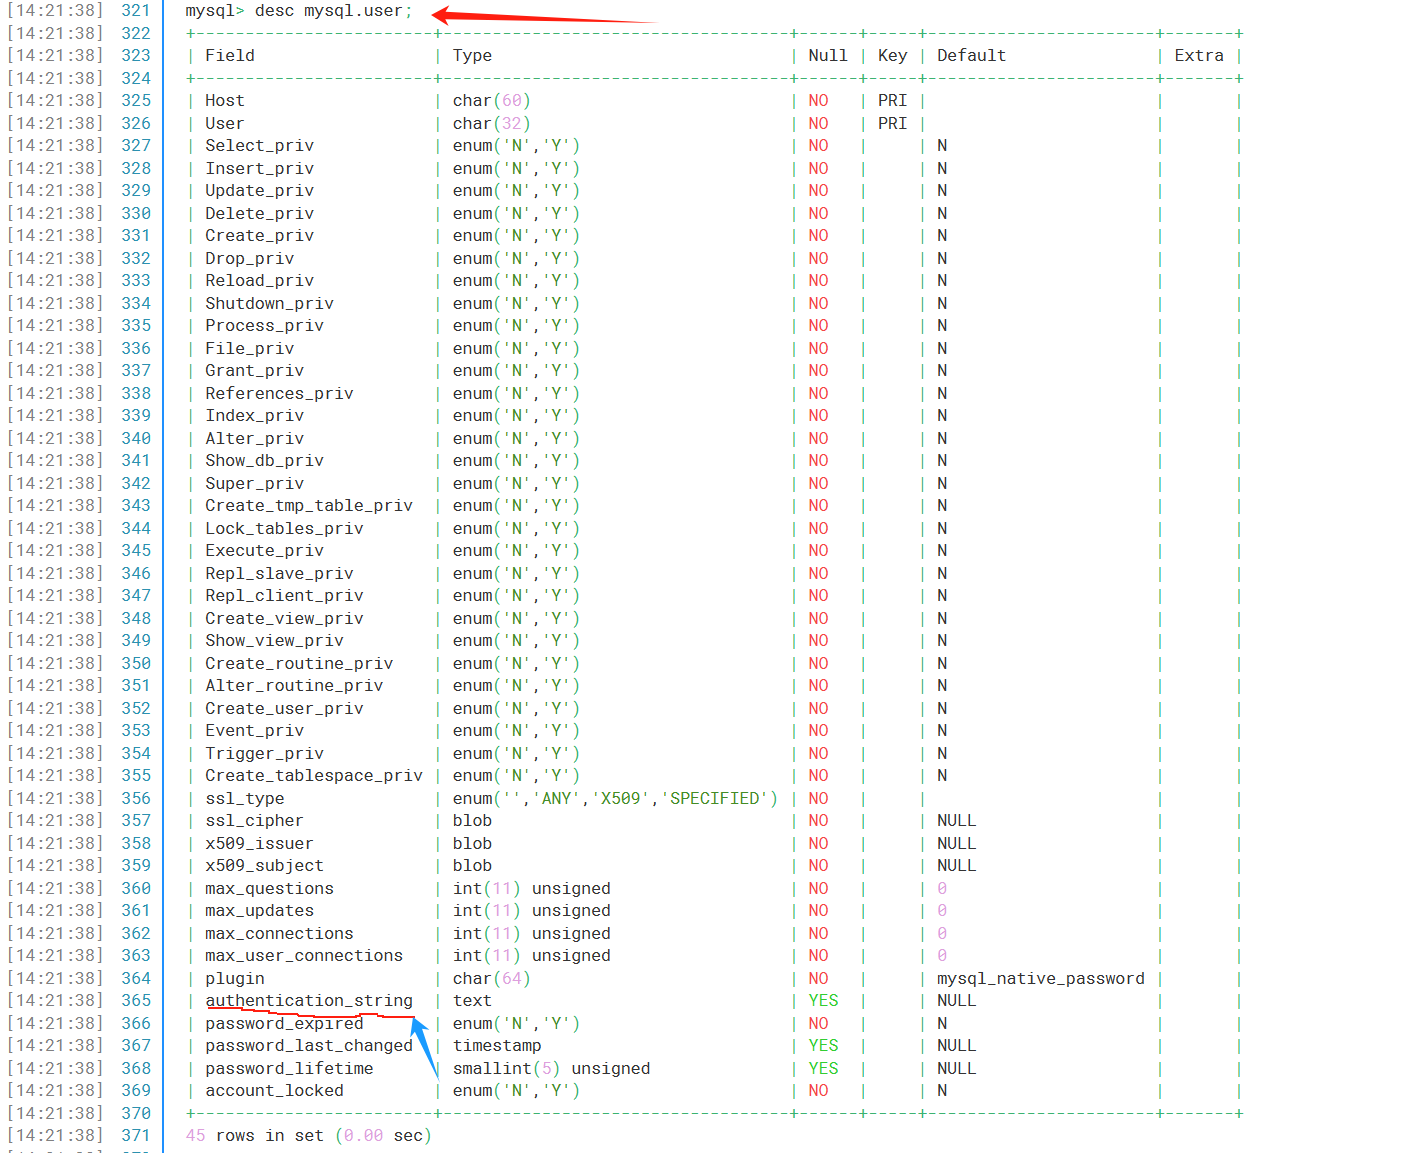1402x1153 pixels.
Task: Click the 'ssl_cipher' field
Action: tap(255, 821)
